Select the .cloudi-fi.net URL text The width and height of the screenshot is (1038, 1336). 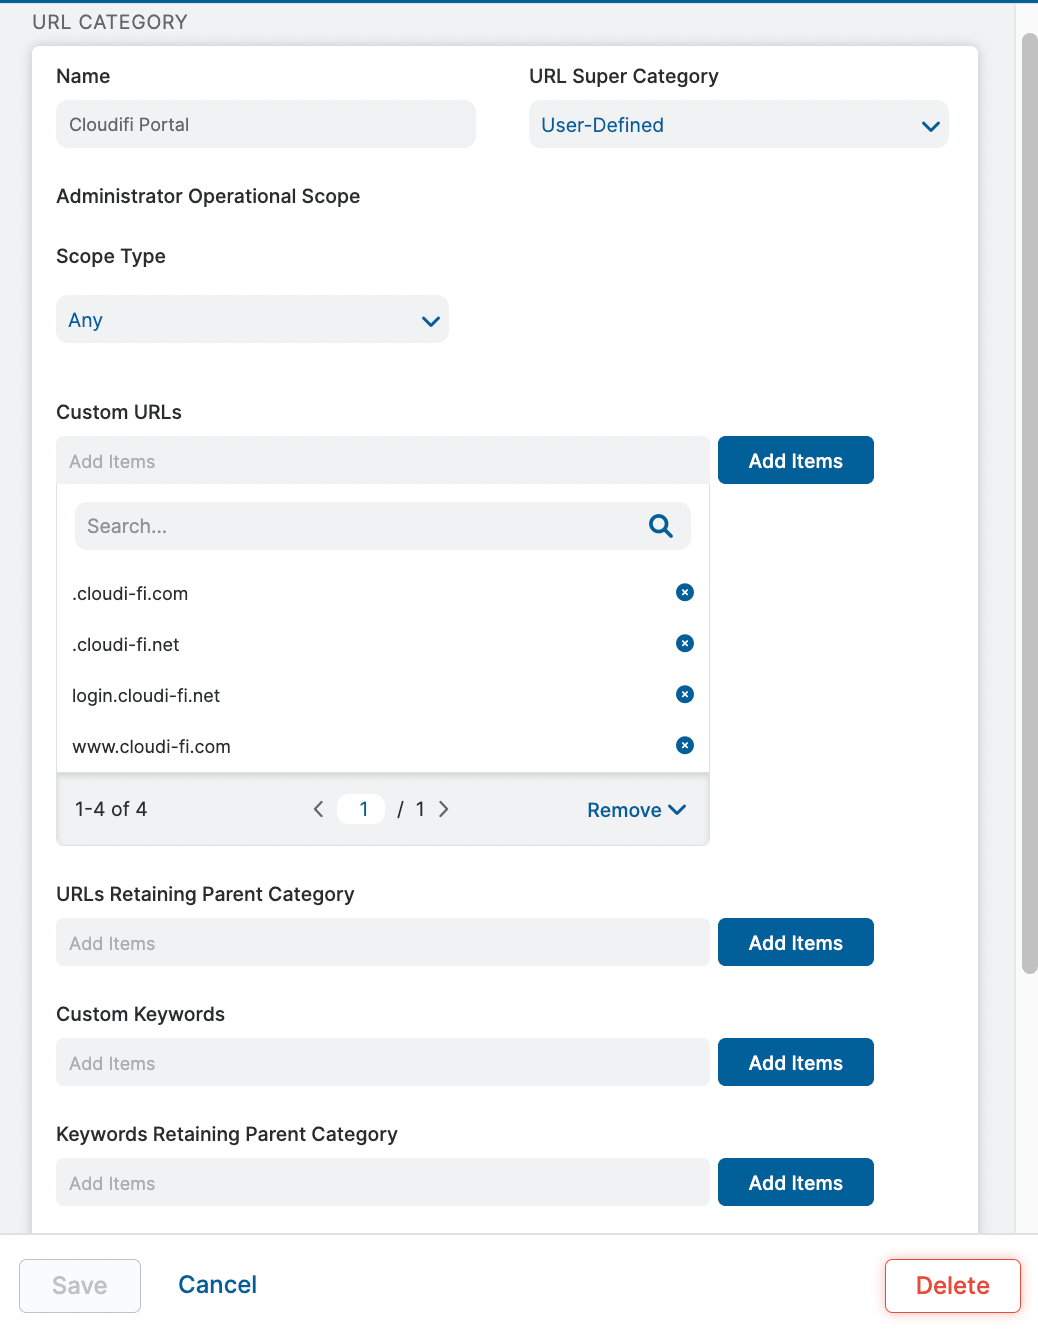click(x=126, y=645)
